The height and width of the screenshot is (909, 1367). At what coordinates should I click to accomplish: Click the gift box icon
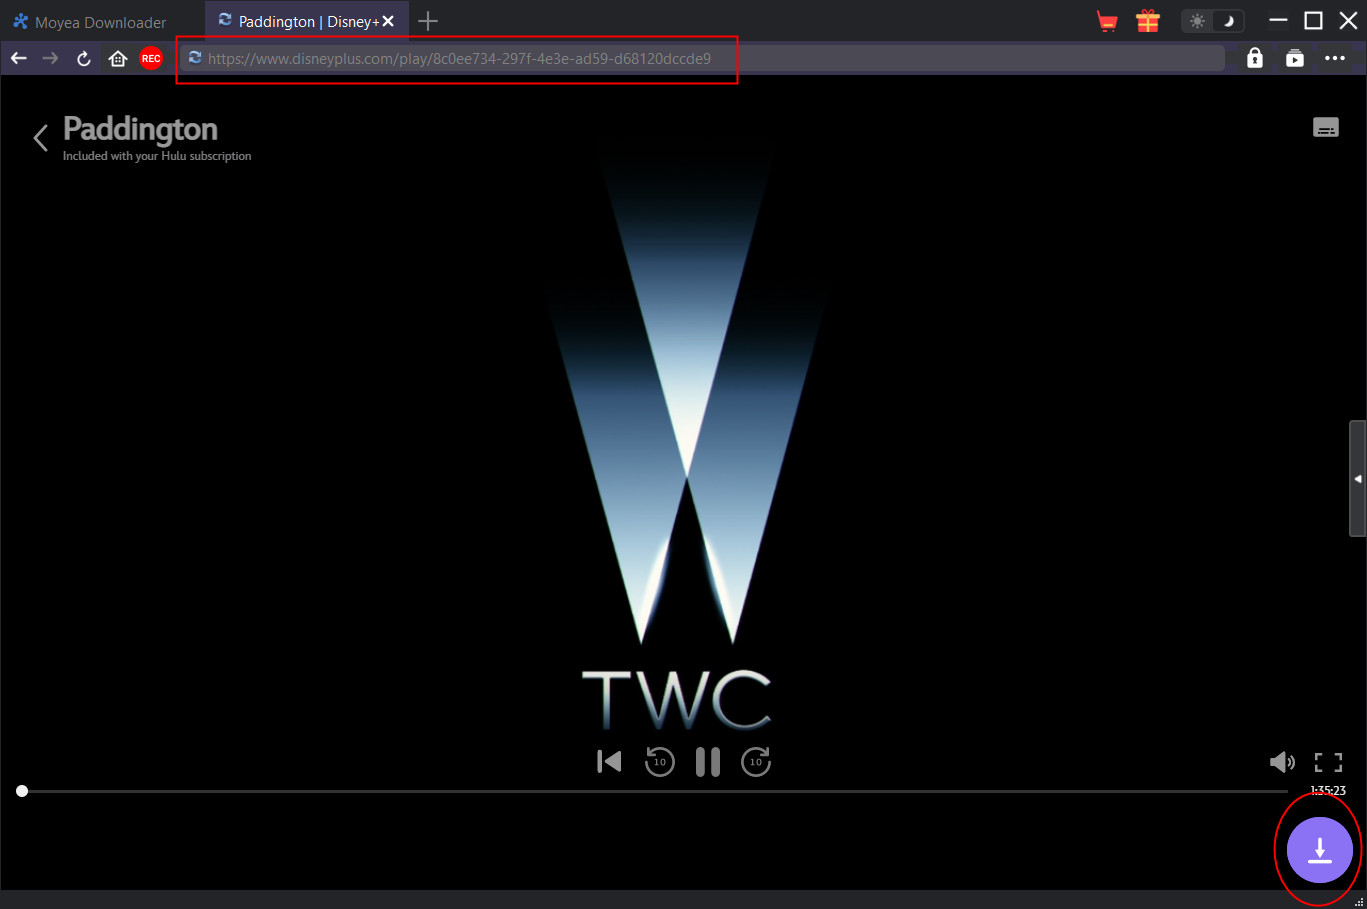1147,21
